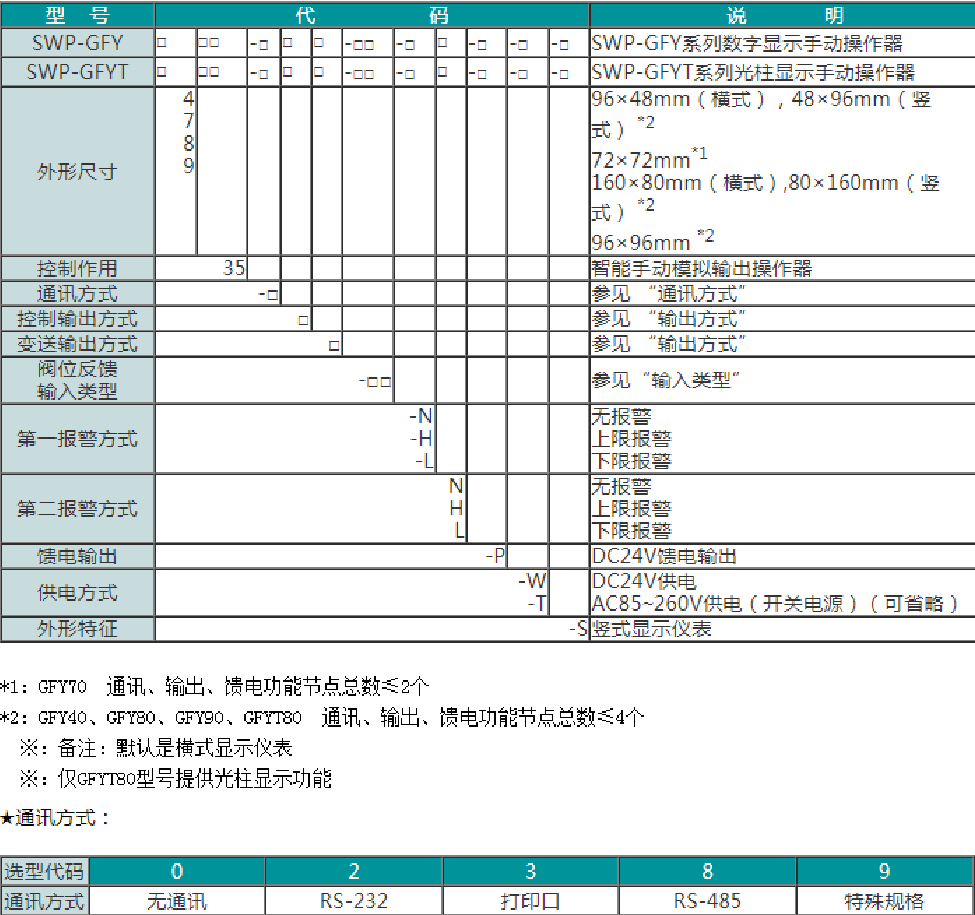The width and height of the screenshot is (975, 915).
Task: Click selection code 9 header
Action: [885, 871]
